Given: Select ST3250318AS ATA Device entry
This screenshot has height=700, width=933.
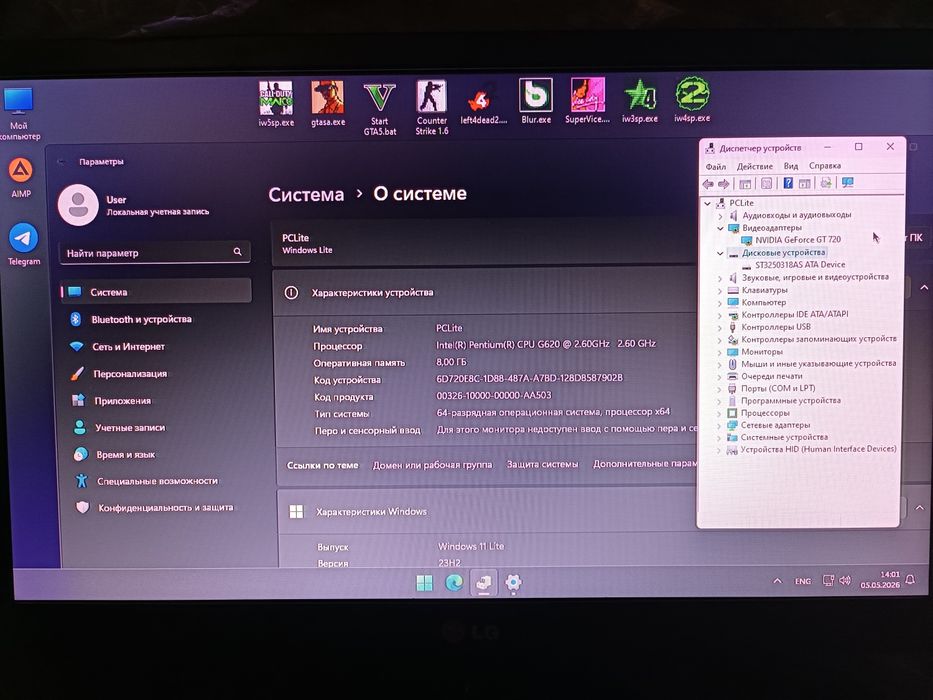Looking at the screenshot, I should coord(800,265).
